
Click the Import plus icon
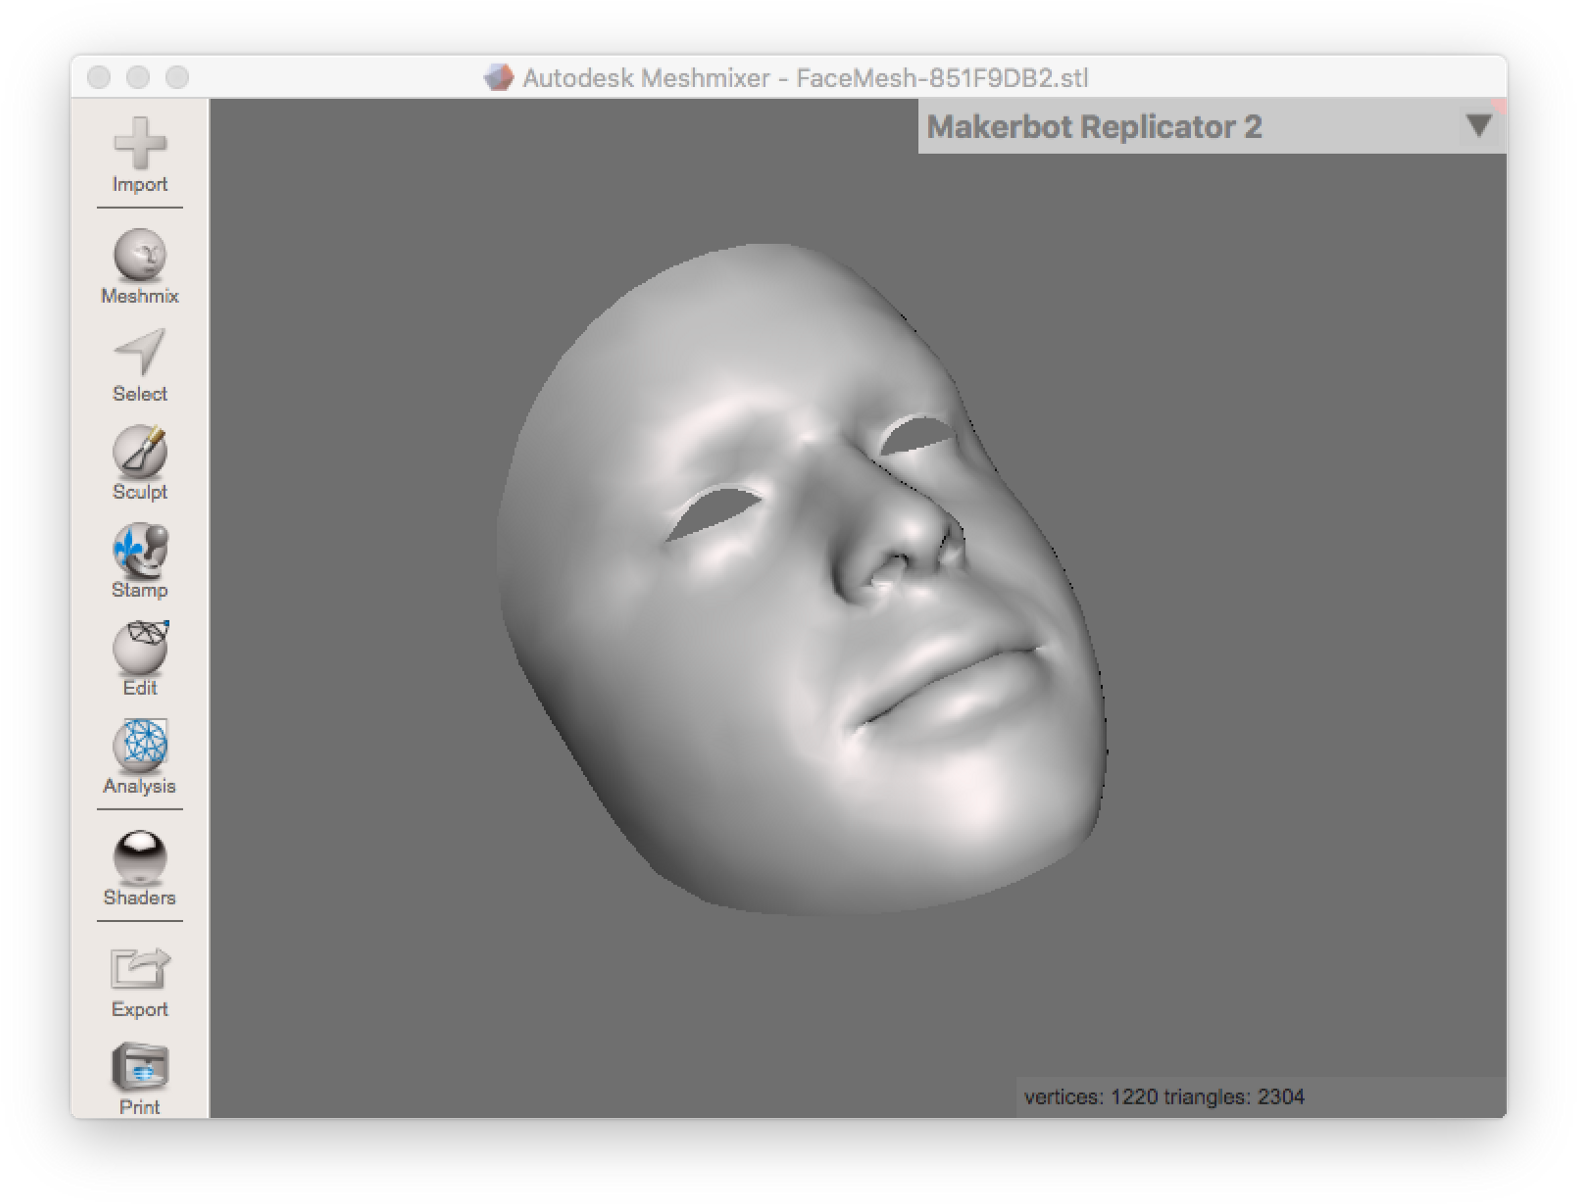(139, 144)
